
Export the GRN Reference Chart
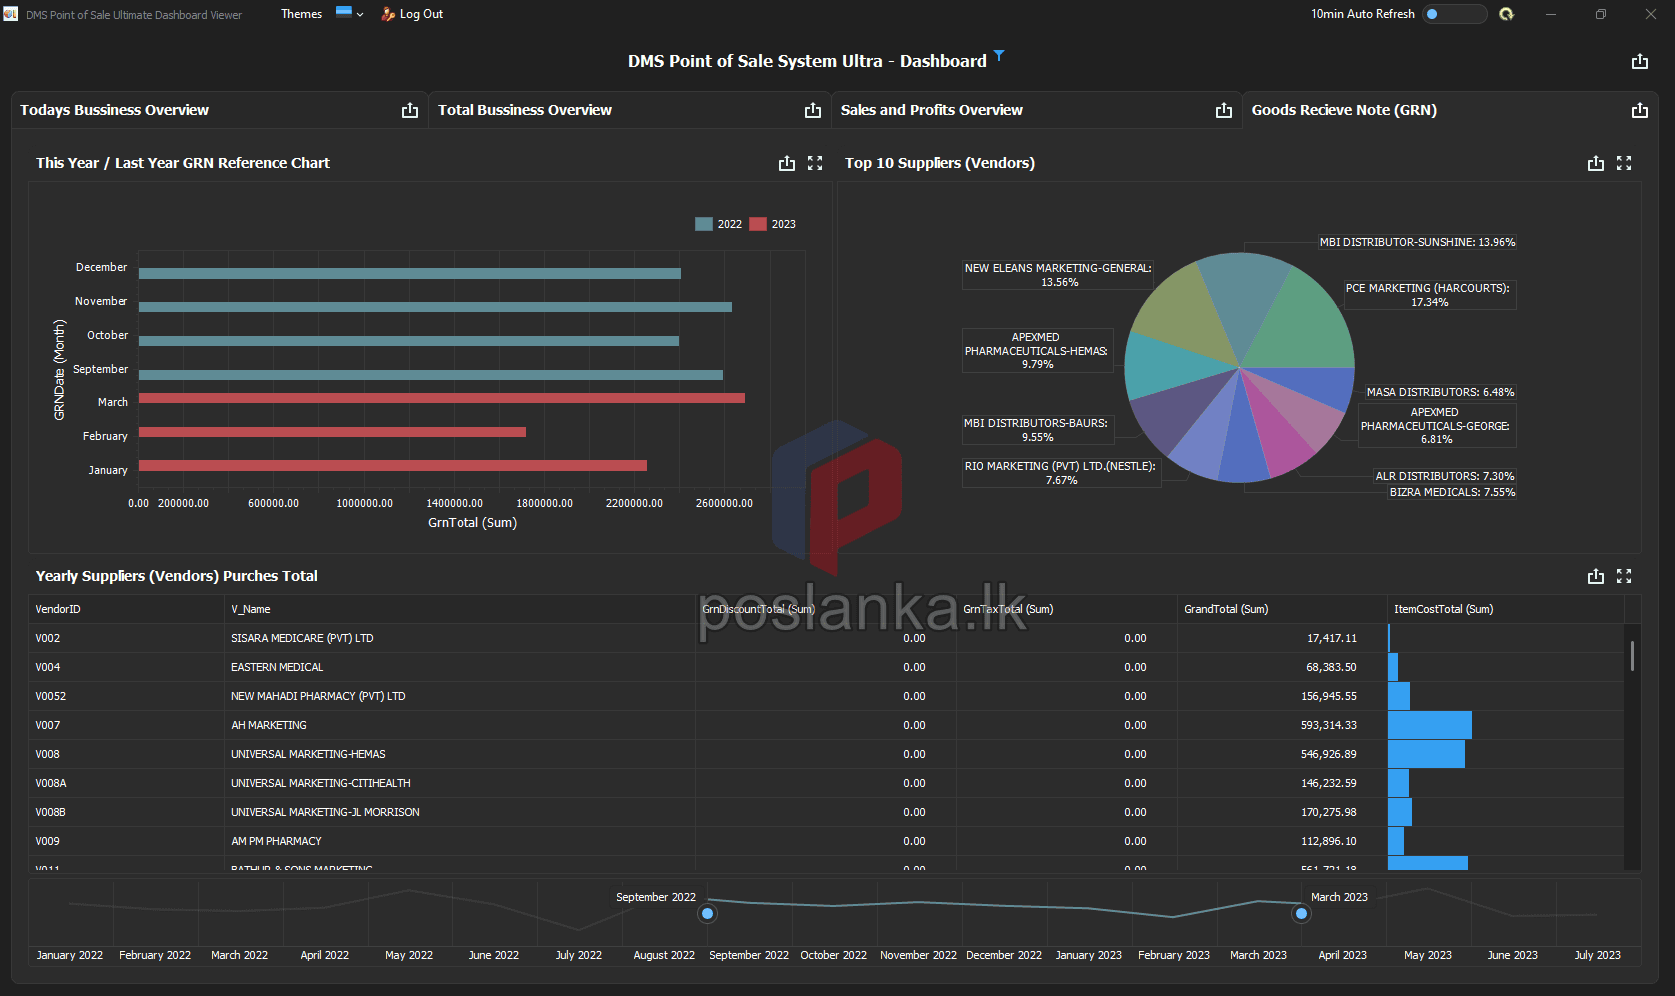click(787, 163)
